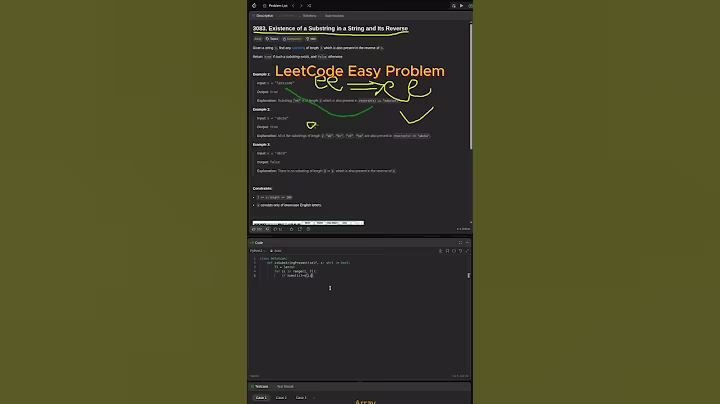Click the braces icon in editor toolbar
This screenshot has width=720, height=404.
tap(454, 251)
